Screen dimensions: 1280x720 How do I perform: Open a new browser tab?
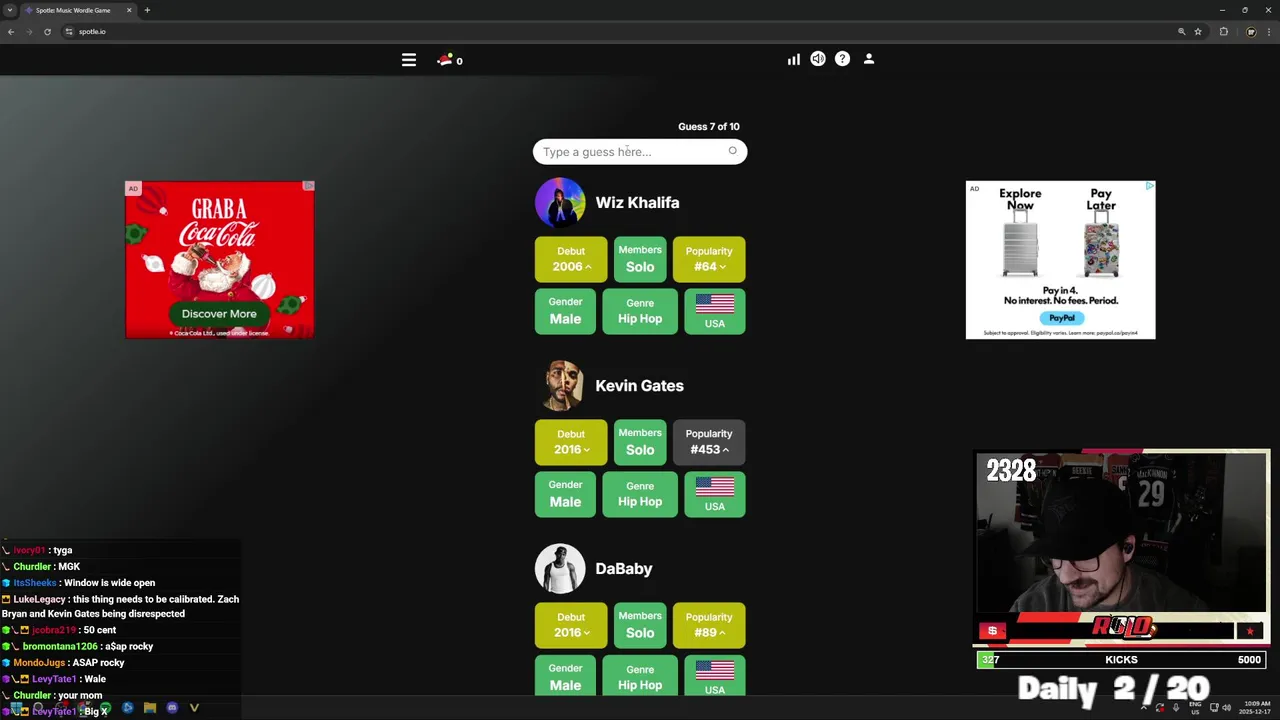tap(147, 10)
